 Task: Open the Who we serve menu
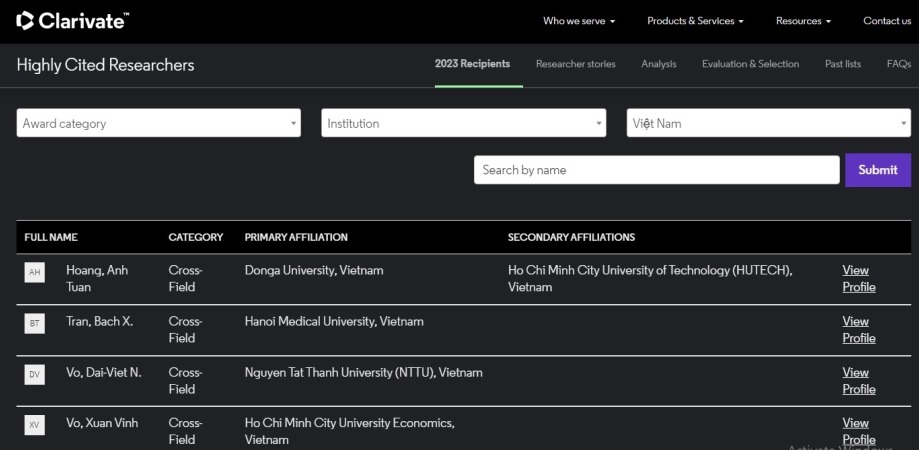click(x=579, y=21)
